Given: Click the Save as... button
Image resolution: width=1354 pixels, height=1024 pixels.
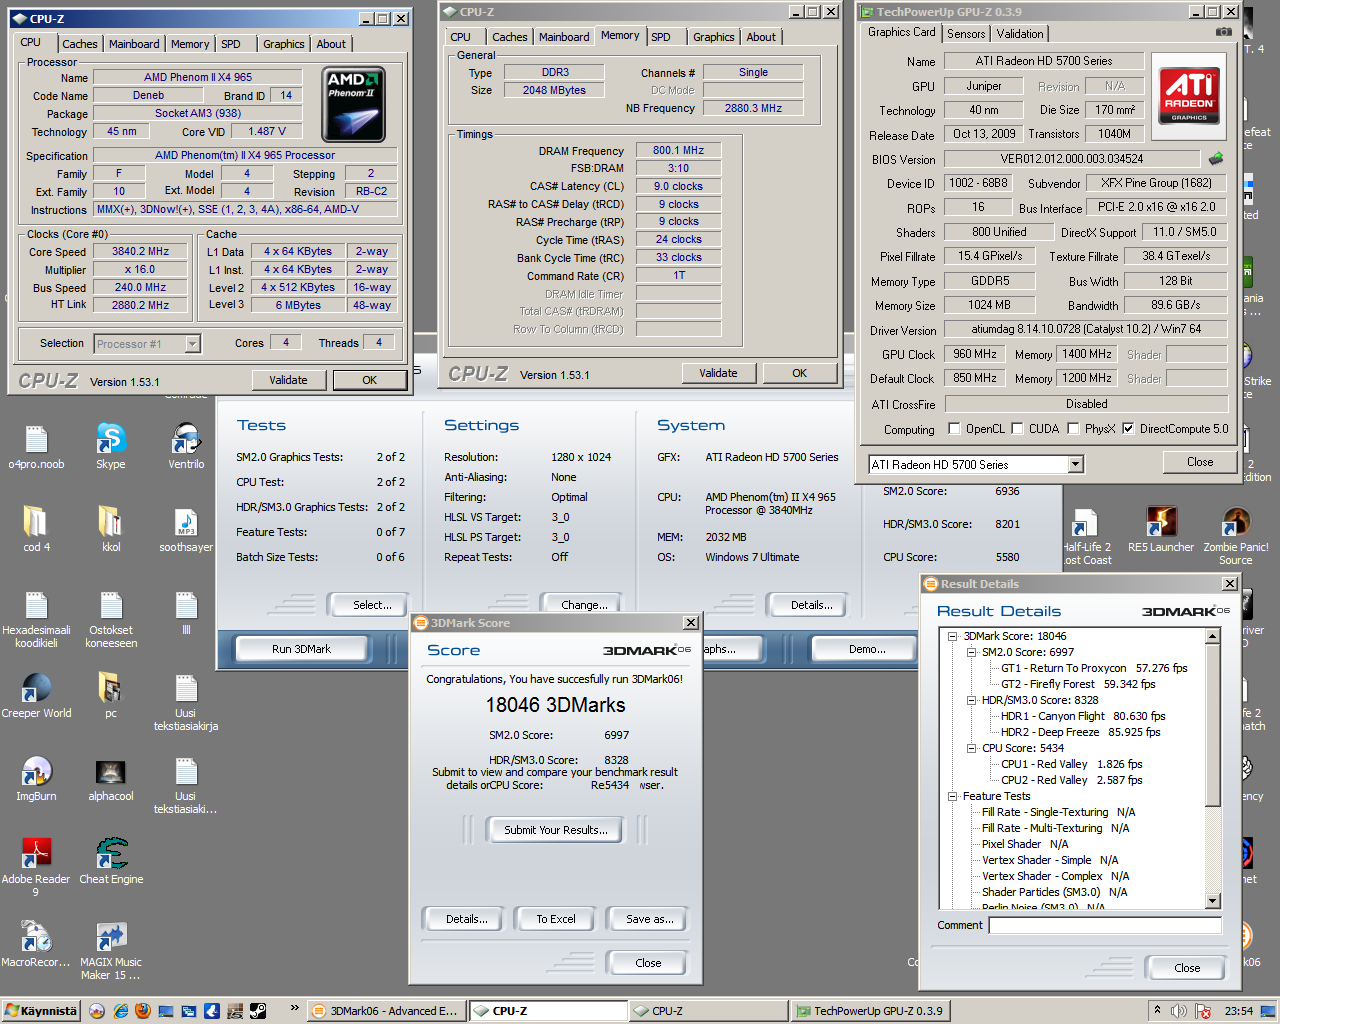Looking at the screenshot, I should (649, 919).
